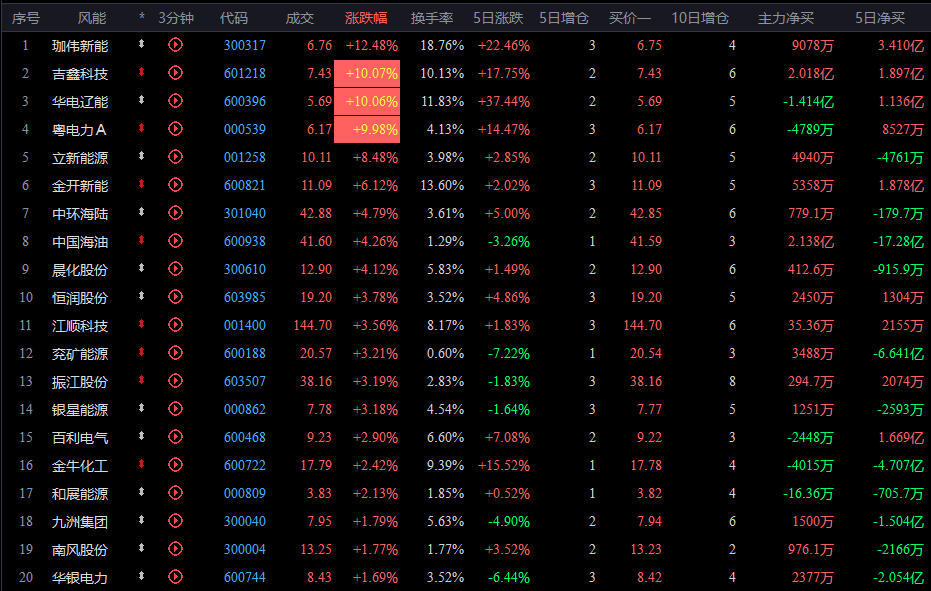Click the white marker icon beside 立新能源
The width and height of the screenshot is (931, 591).
(142, 157)
